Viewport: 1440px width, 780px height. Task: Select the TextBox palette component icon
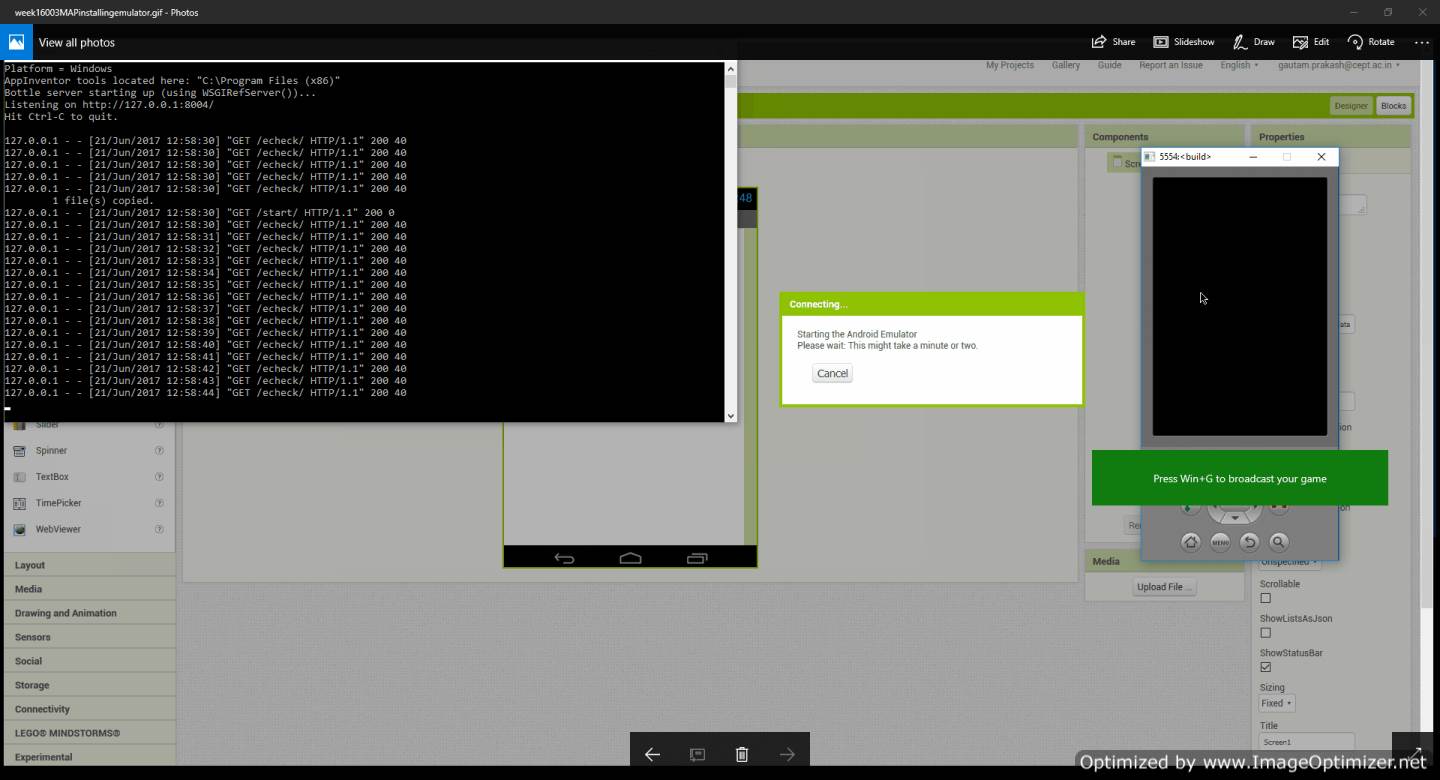19,477
